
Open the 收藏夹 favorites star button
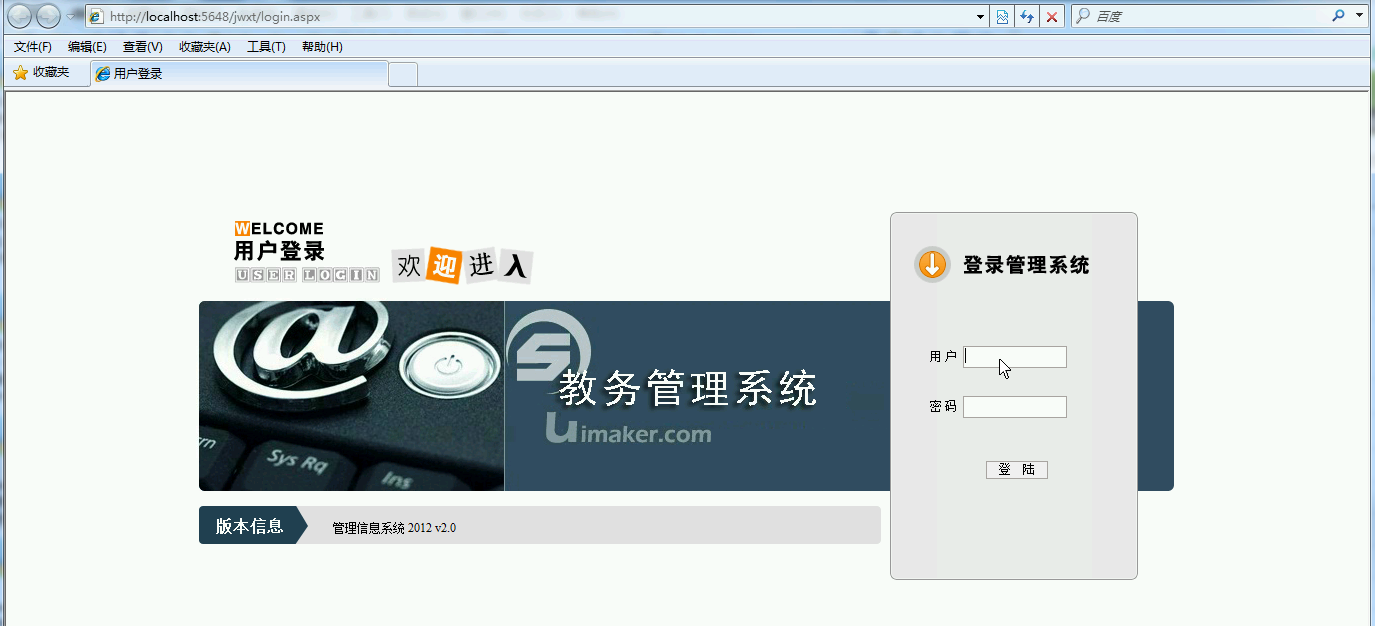(x=41, y=73)
